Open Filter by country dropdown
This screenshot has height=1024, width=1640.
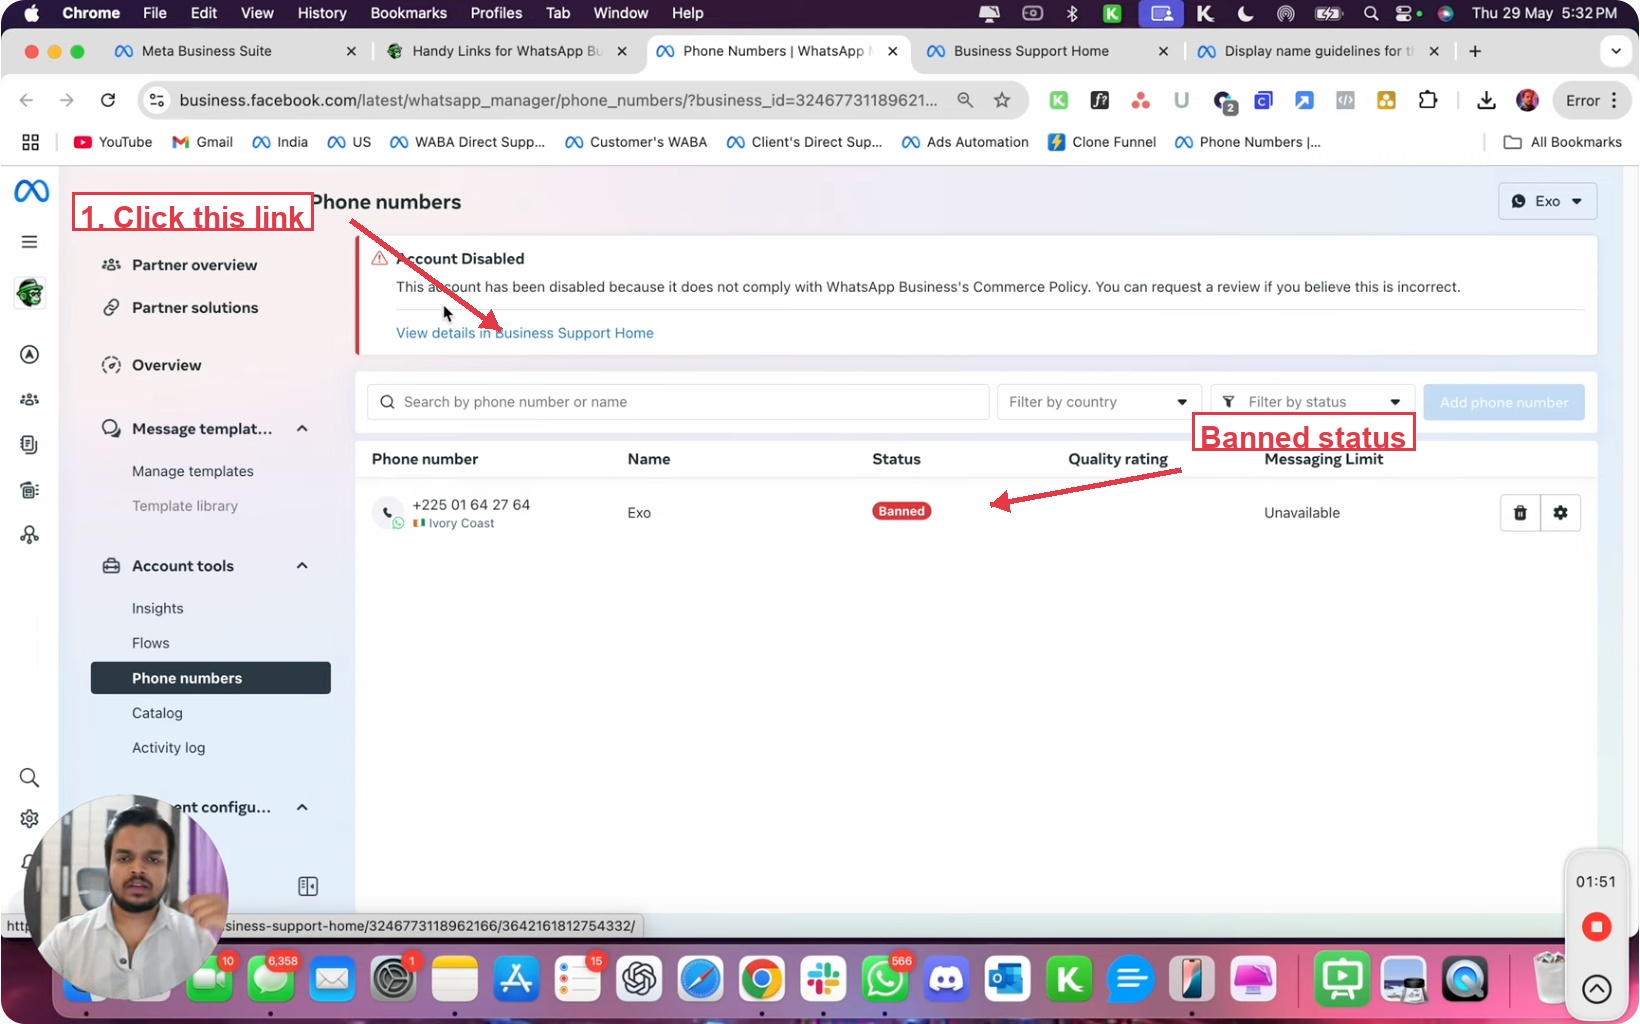click(x=1099, y=402)
